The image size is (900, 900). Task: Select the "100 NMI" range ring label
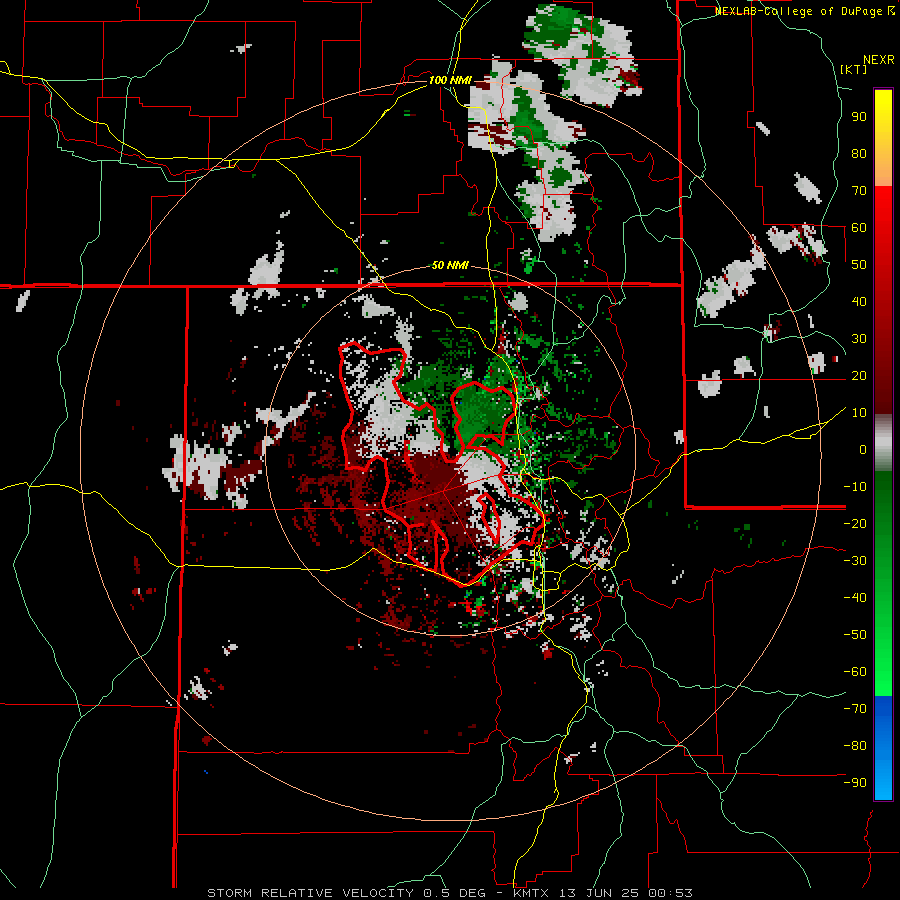point(450,80)
